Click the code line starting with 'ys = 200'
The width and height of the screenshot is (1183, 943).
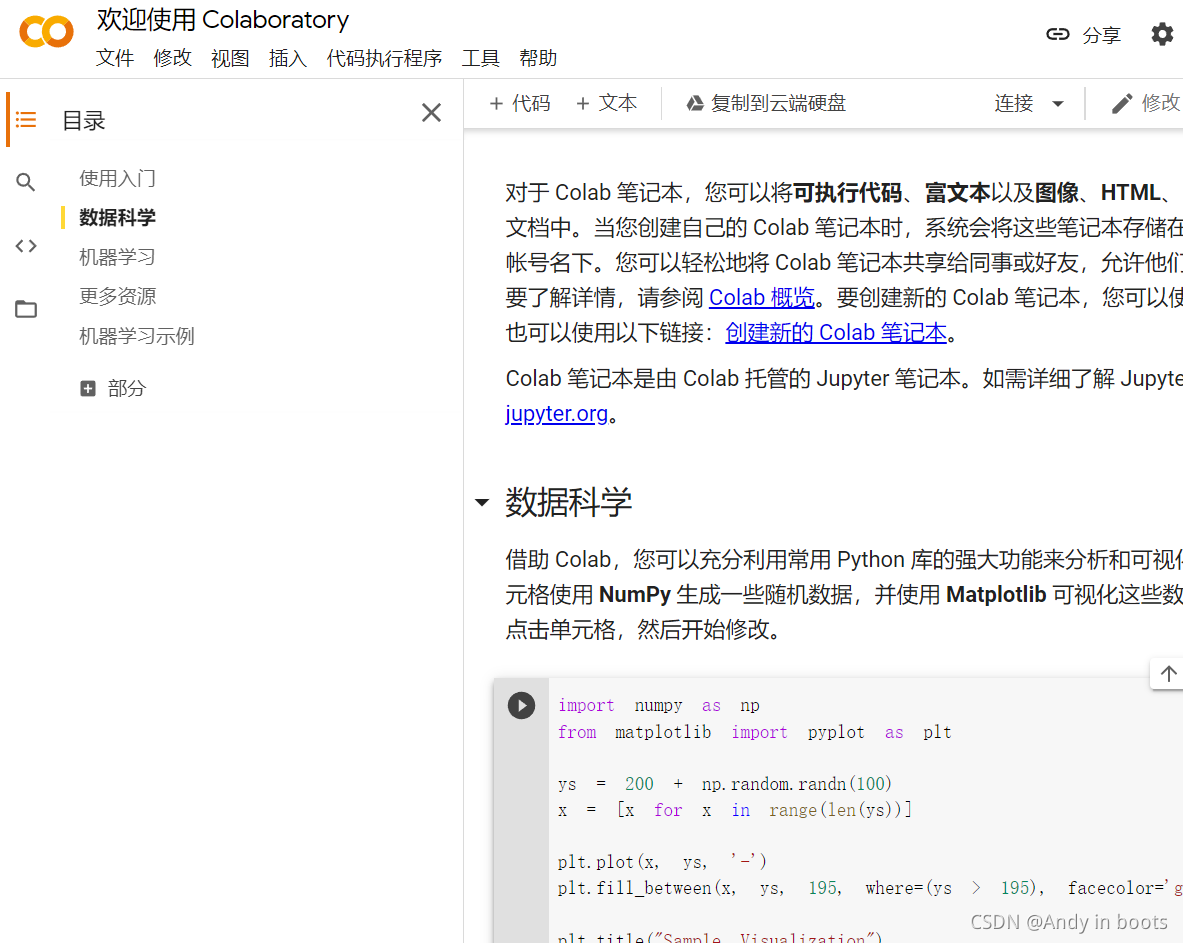pos(725,785)
